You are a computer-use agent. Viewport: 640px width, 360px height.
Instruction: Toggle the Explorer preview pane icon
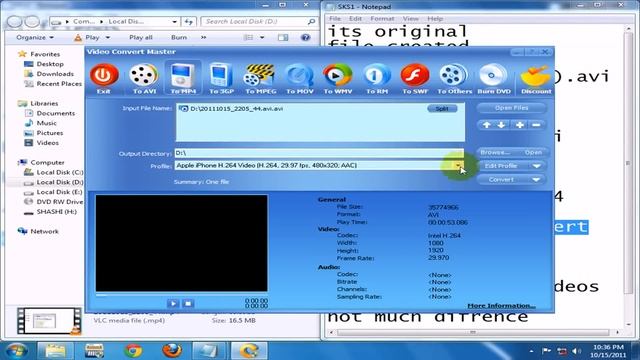click(x=283, y=38)
